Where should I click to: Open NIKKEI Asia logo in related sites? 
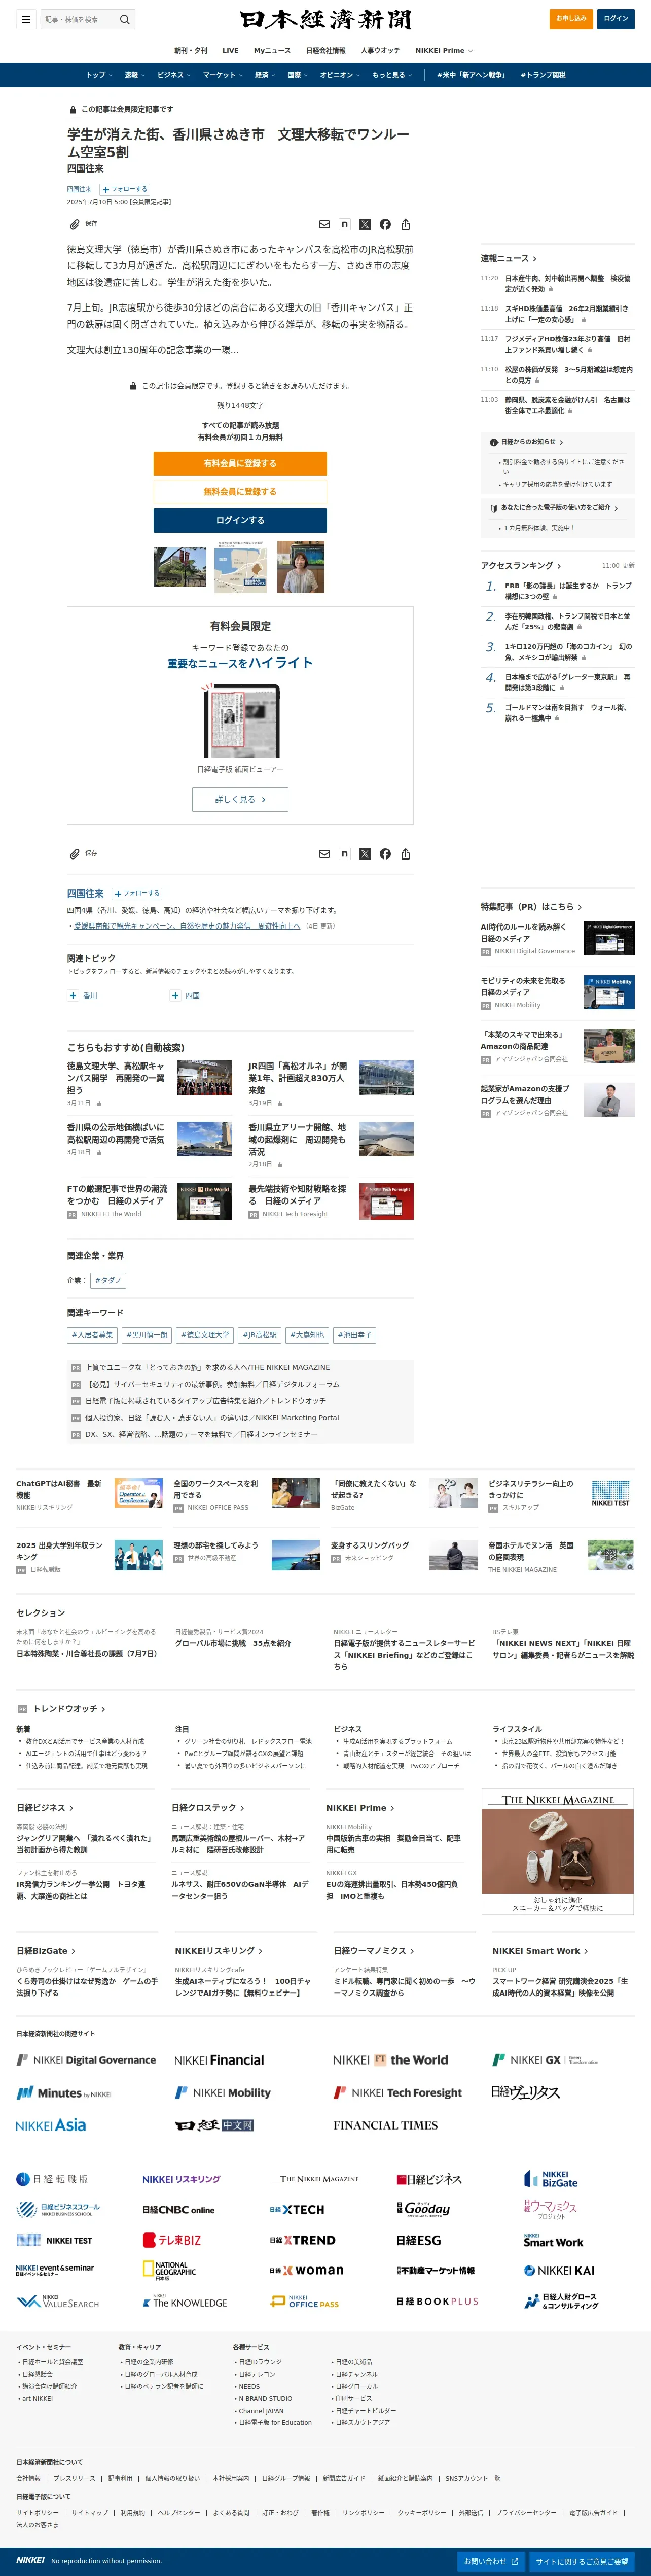[51, 2125]
